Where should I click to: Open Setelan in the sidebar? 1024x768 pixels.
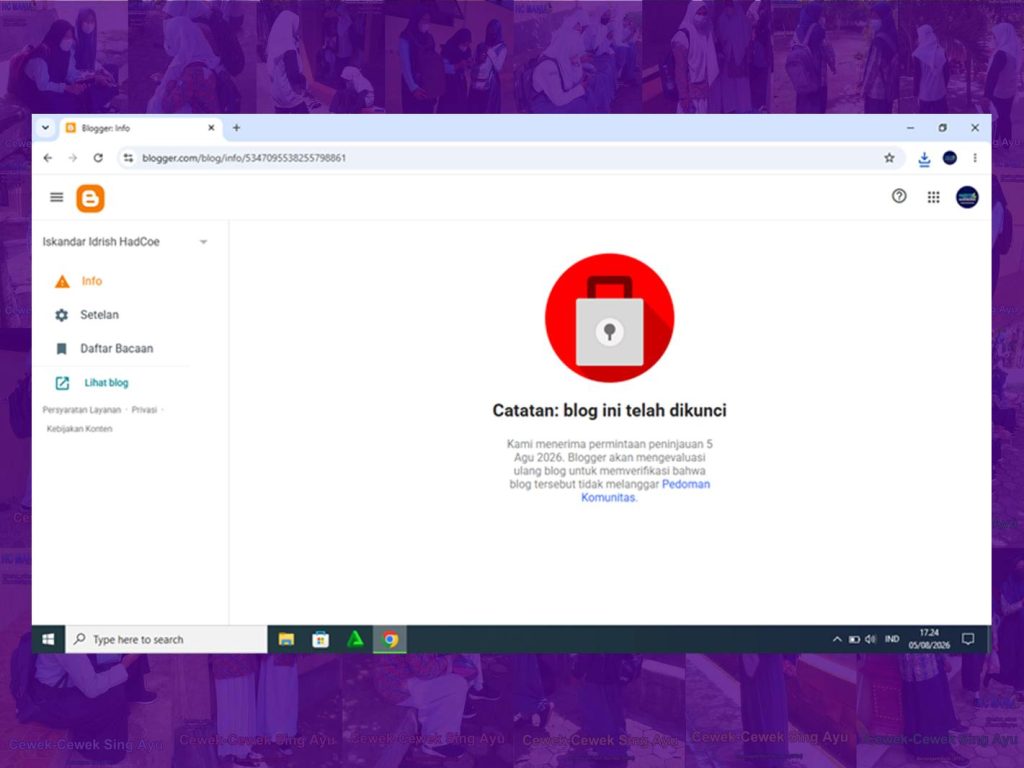(99, 315)
